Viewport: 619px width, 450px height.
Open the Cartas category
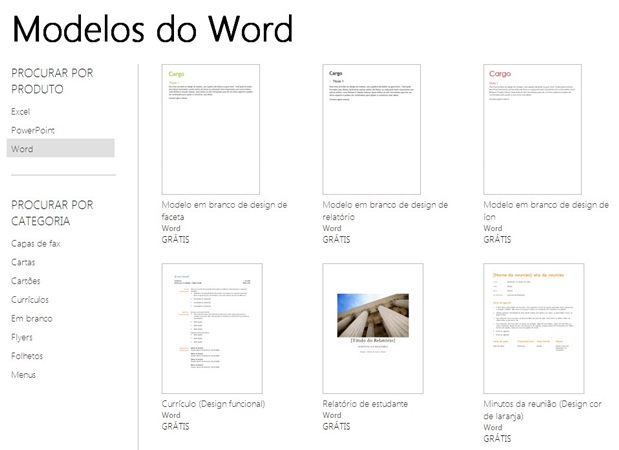[23, 262]
